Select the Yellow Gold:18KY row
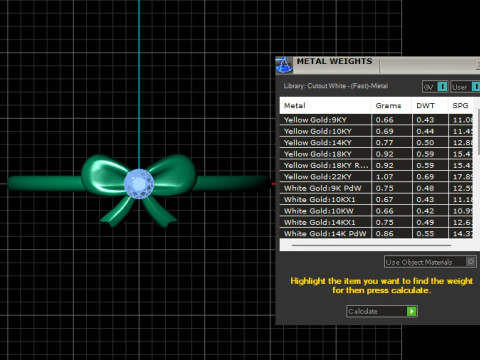 [x=376, y=154]
